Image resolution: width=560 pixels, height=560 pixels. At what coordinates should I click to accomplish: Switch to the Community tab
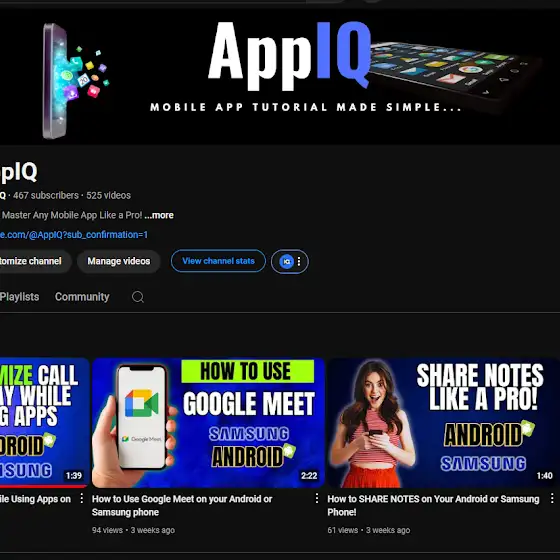coord(82,297)
